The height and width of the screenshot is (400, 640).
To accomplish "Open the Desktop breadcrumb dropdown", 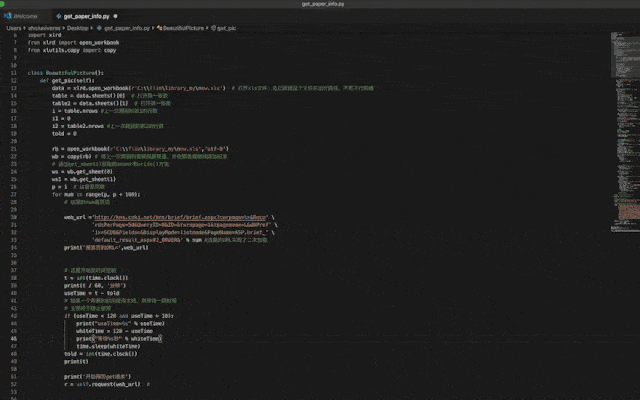I will pyautogui.click(x=78, y=28).
